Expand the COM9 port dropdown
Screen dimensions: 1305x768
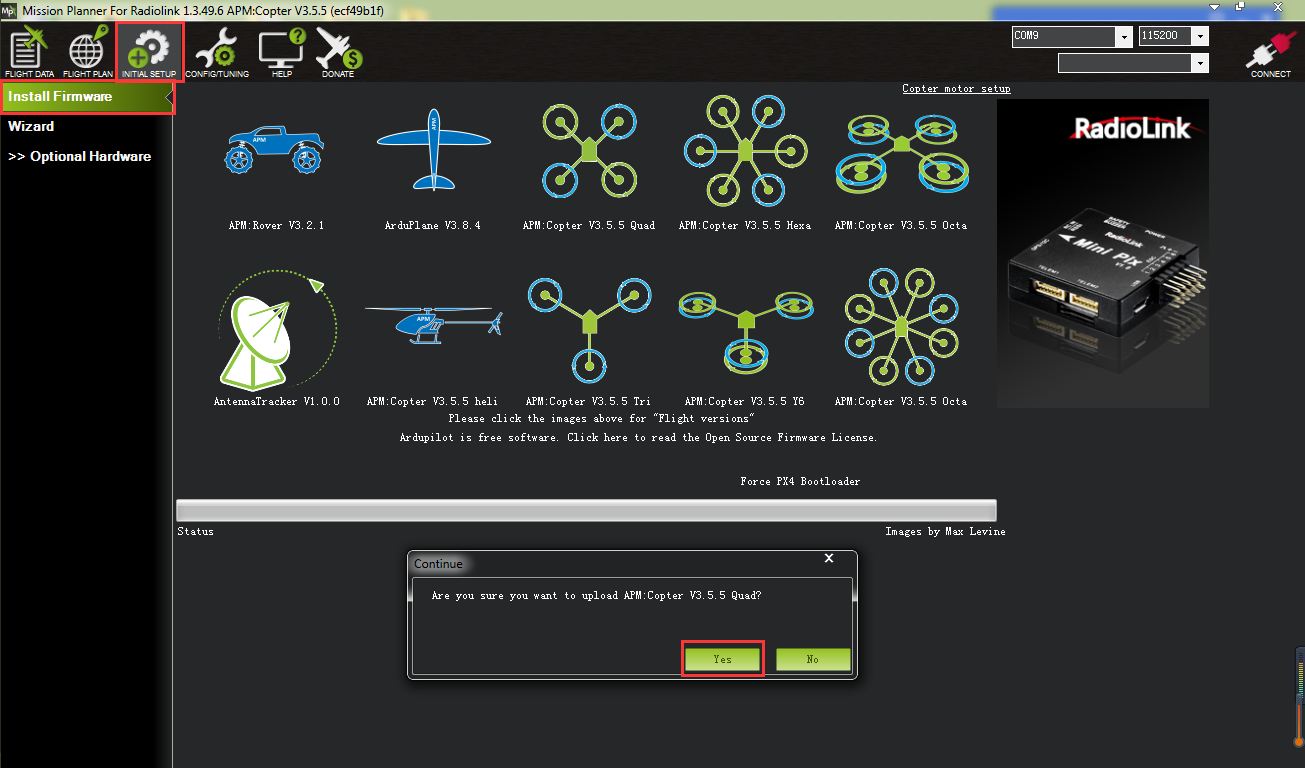(1123, 37)
